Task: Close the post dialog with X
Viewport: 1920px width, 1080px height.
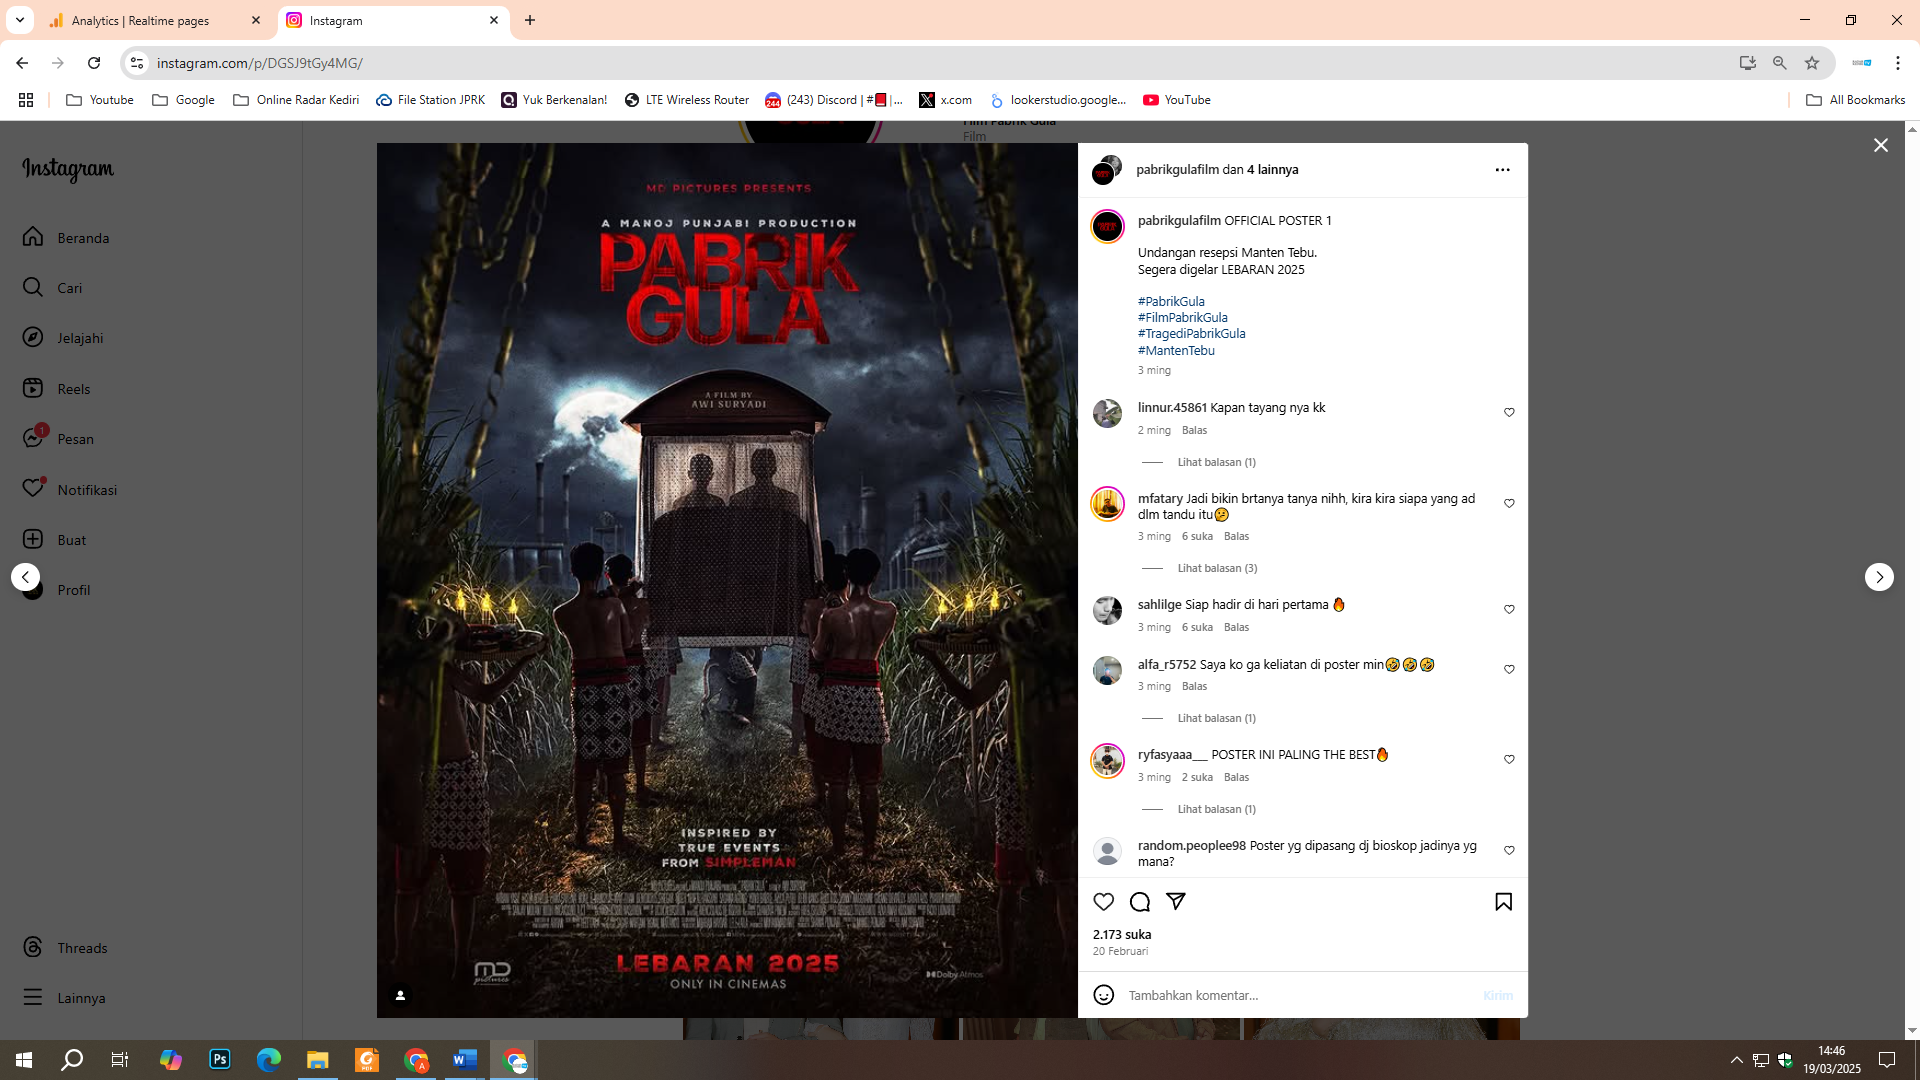Action: tap(1881, 146)
